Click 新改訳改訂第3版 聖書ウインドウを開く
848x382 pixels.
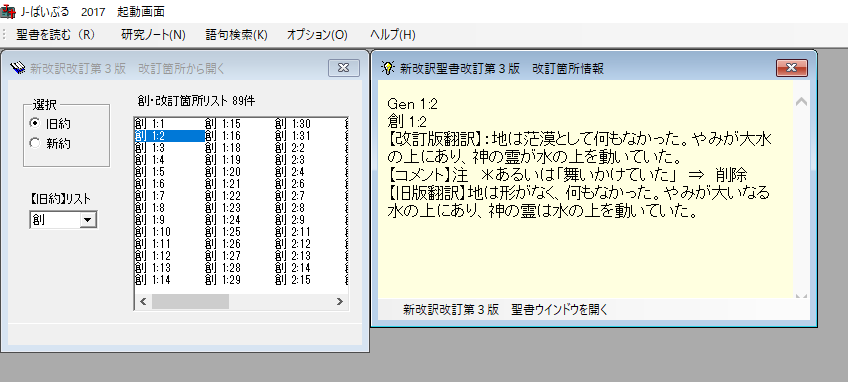[x=505, y=309]
